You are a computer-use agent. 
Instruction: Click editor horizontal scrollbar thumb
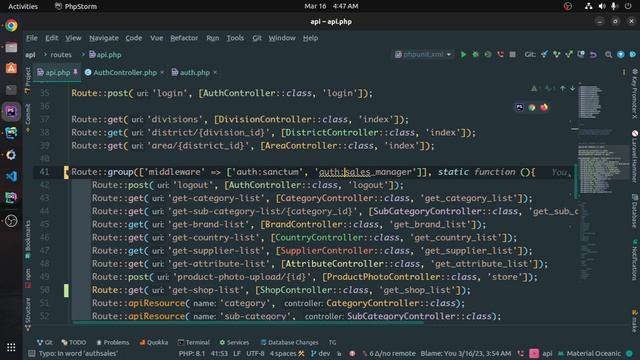click(248, 322)
